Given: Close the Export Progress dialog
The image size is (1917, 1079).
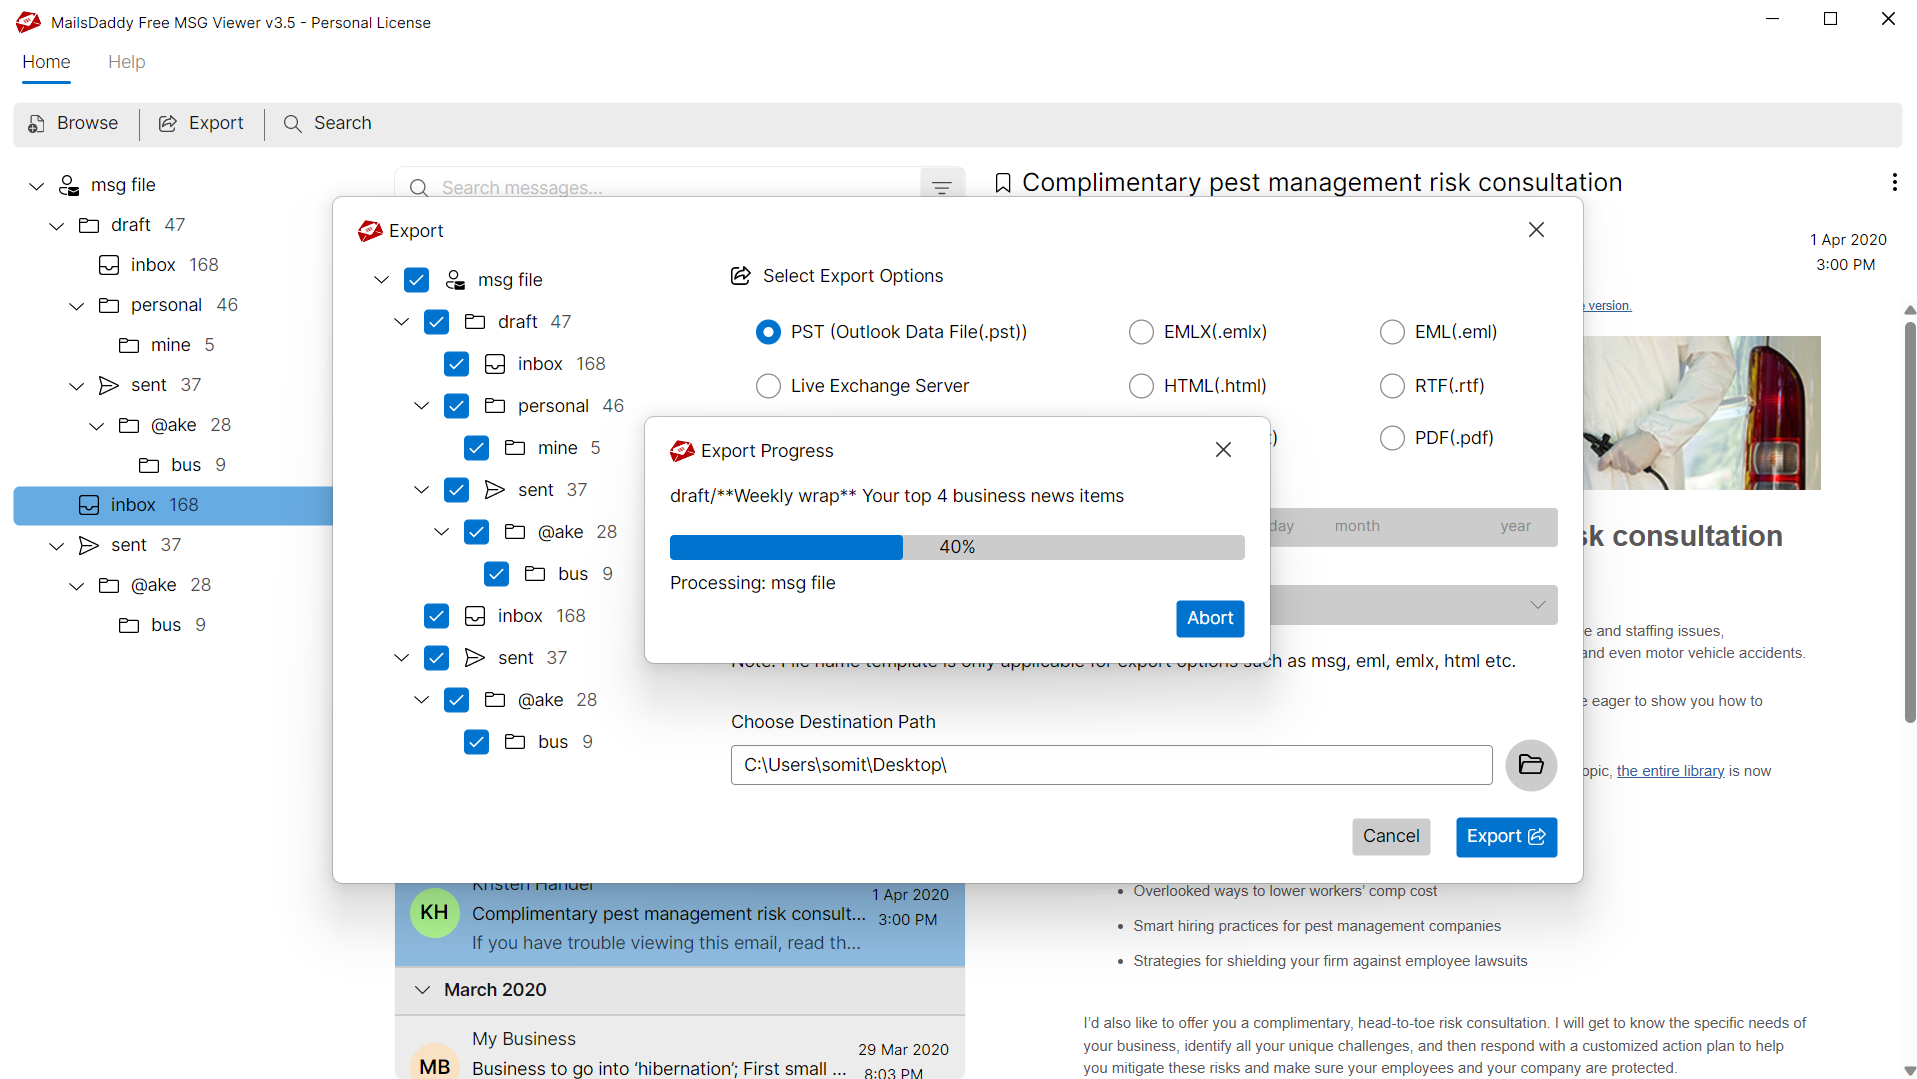Looking at the screenshot, I should pos(1223,450).
